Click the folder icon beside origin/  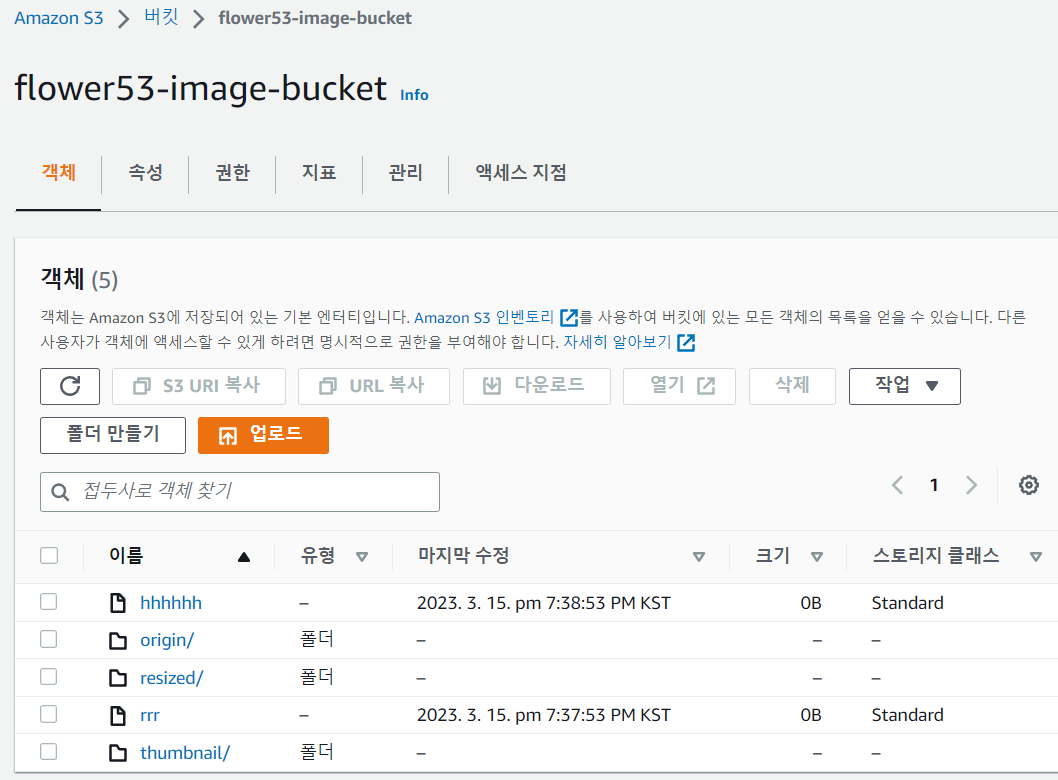[x=118, y=640]
